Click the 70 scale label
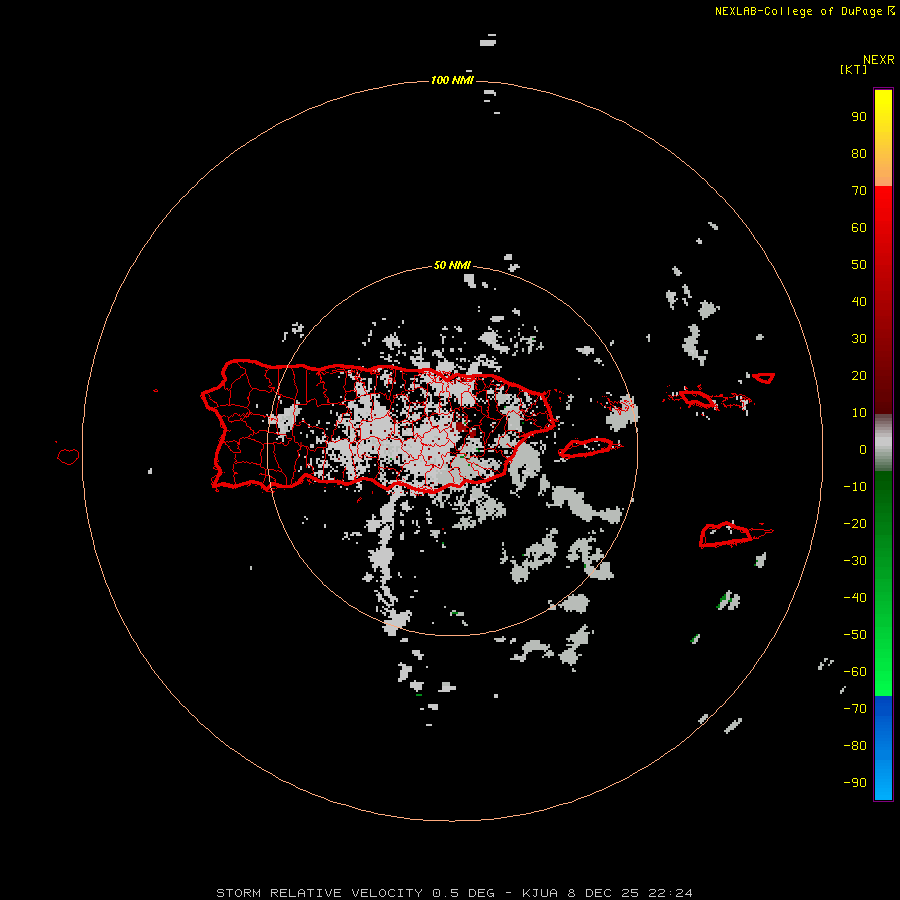Screen dimensions: 900x900 tap(859, 191)
